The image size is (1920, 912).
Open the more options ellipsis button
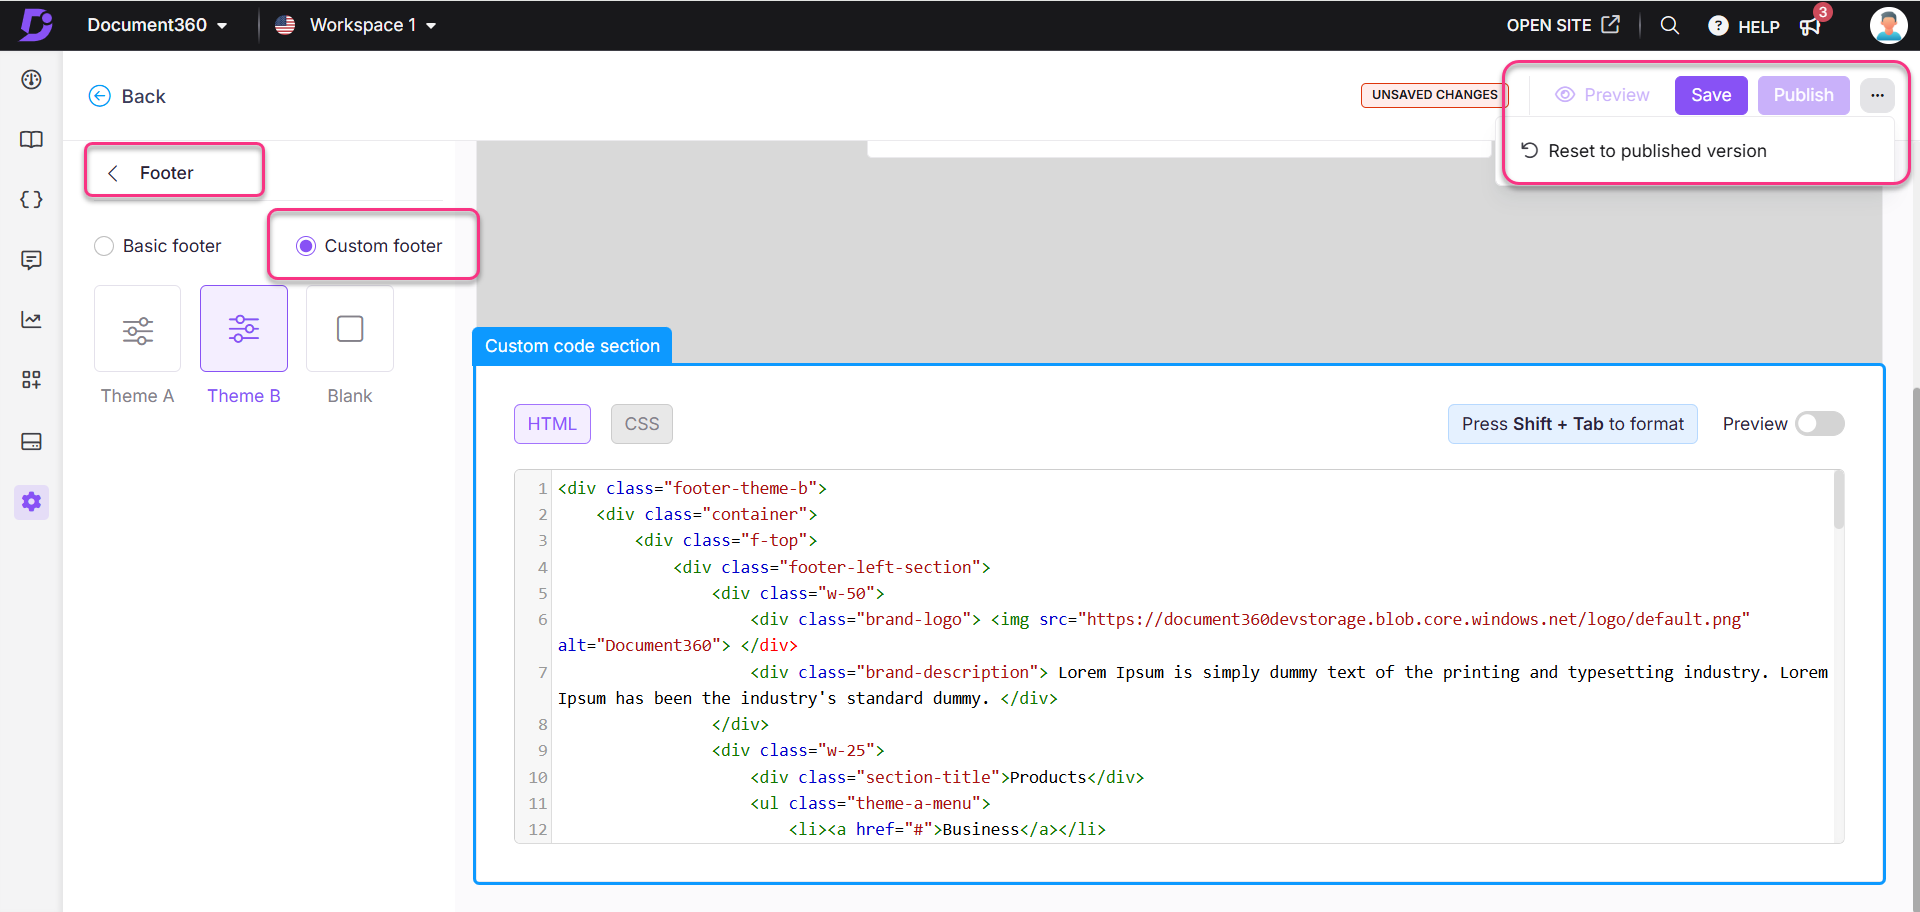tap(1877, 95)
